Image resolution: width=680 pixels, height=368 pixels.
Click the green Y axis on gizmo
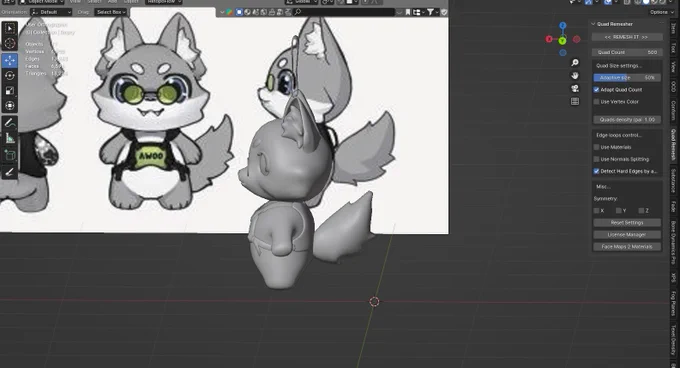[562, 41]
